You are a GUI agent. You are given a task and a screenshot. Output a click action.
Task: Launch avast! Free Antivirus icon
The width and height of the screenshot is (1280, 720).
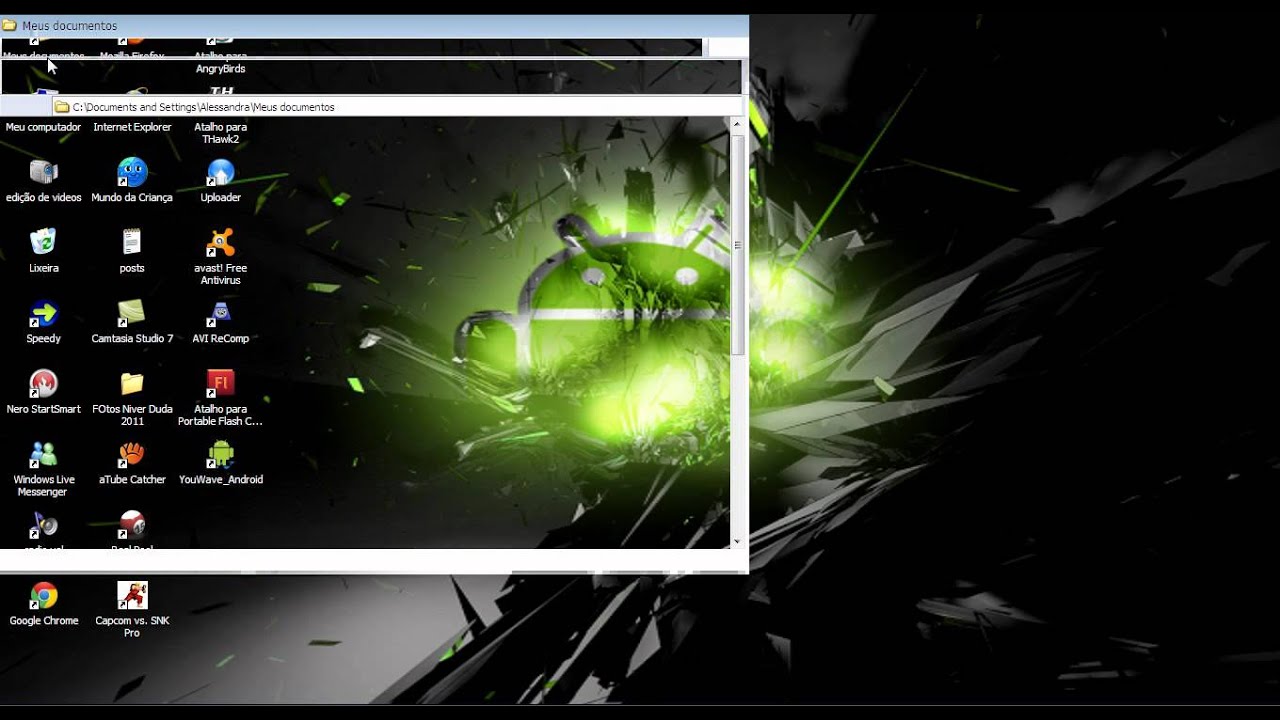[220, 243]
